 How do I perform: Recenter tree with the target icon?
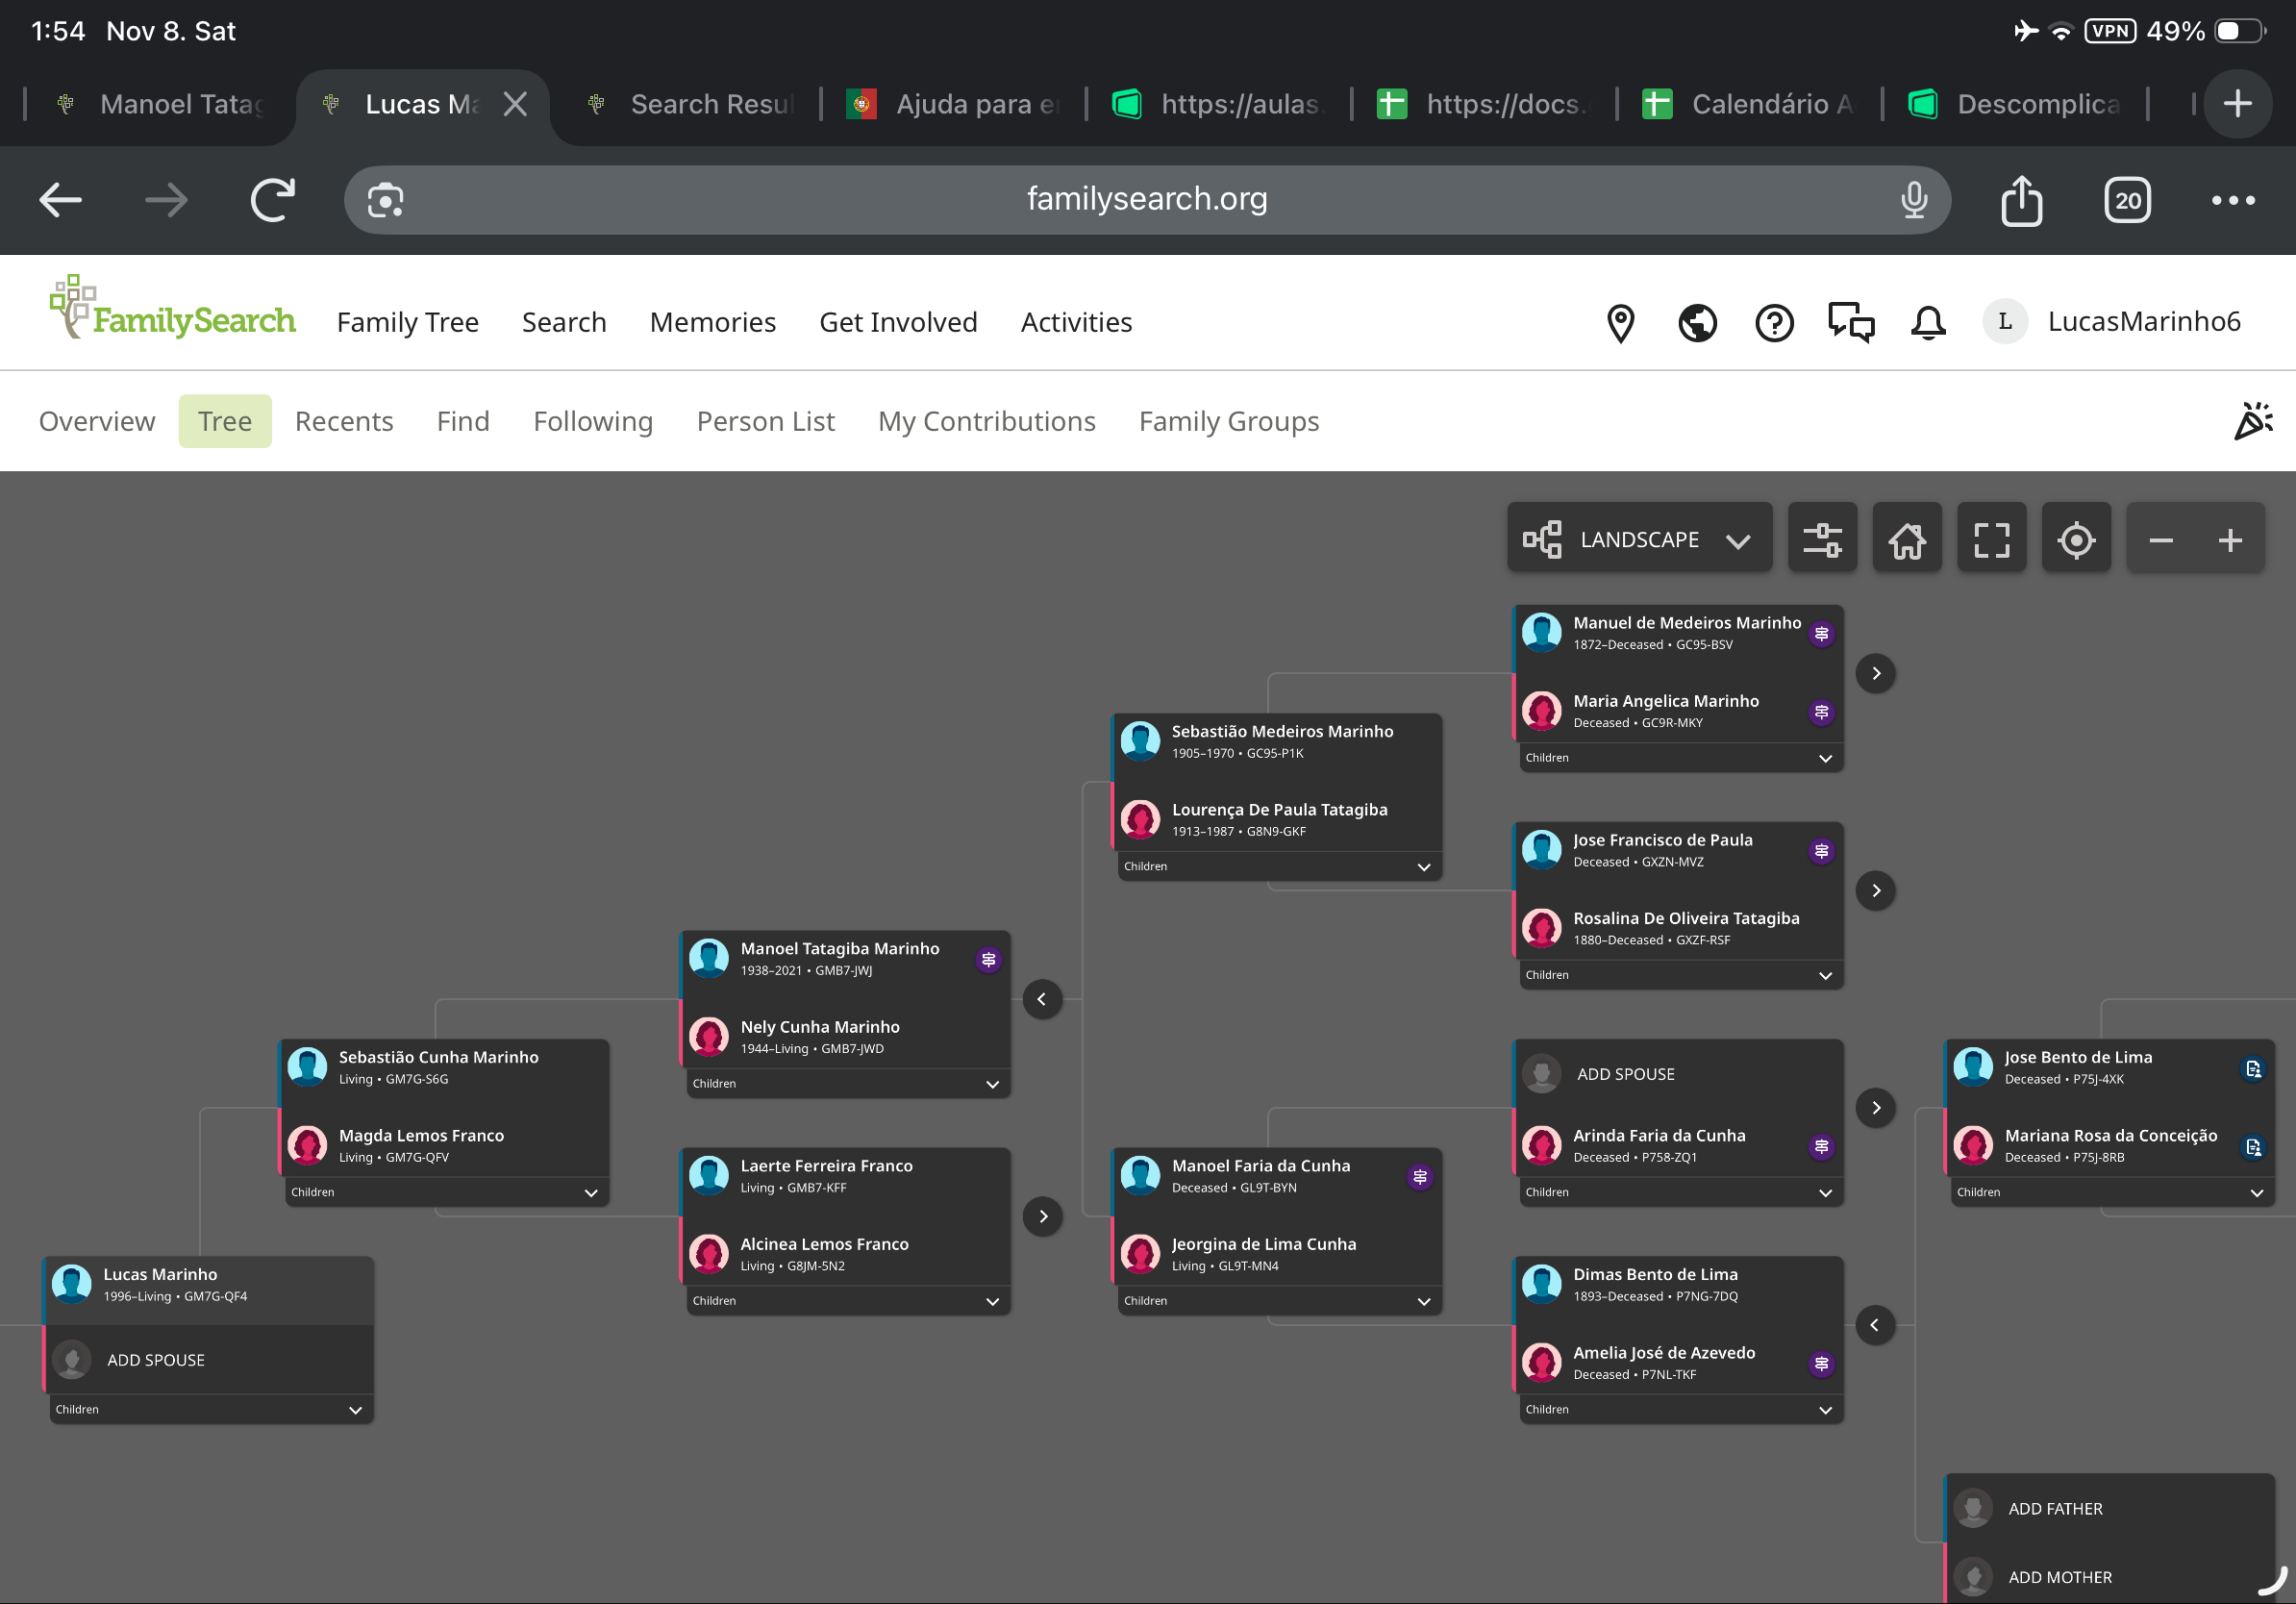2076,540
